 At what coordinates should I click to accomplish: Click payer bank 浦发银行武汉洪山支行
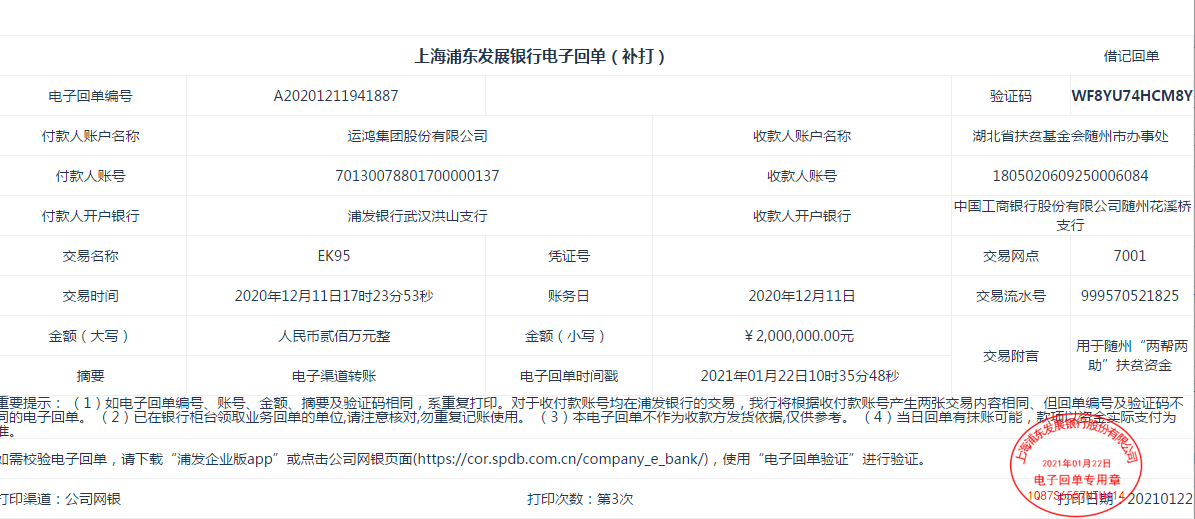point(417,216)
